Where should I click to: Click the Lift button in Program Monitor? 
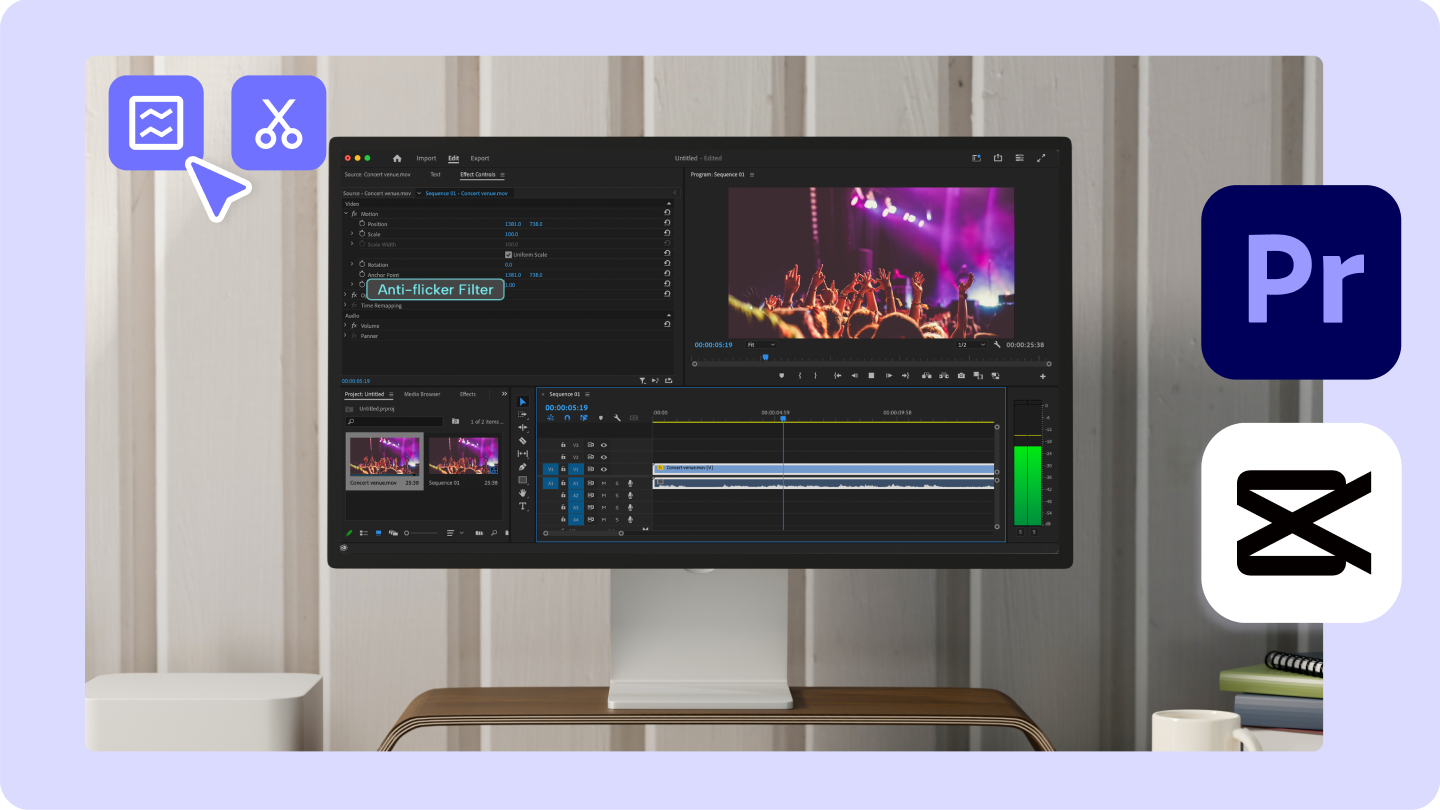coord(927,376)
